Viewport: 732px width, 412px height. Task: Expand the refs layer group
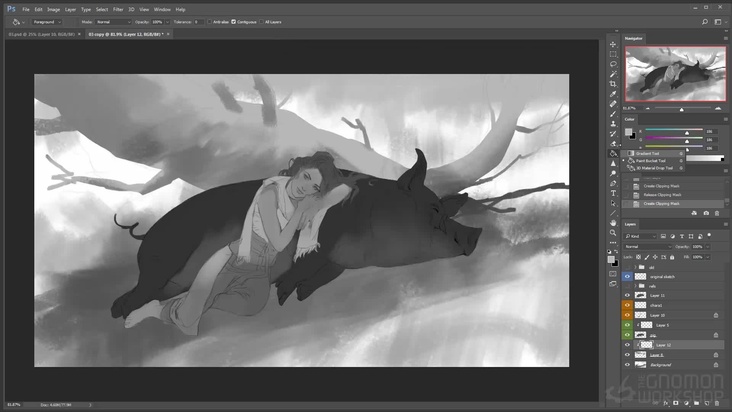click(x=635, y=286)
